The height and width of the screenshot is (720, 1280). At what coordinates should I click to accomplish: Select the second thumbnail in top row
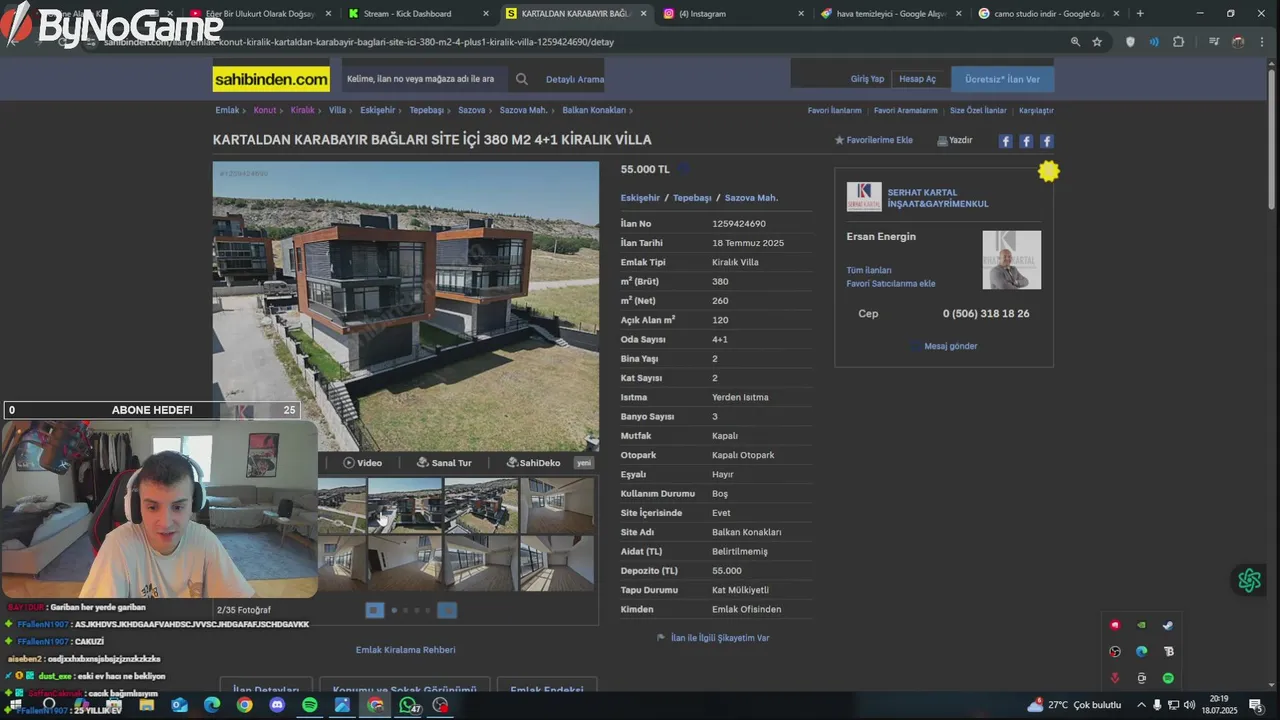click(404, 505)
